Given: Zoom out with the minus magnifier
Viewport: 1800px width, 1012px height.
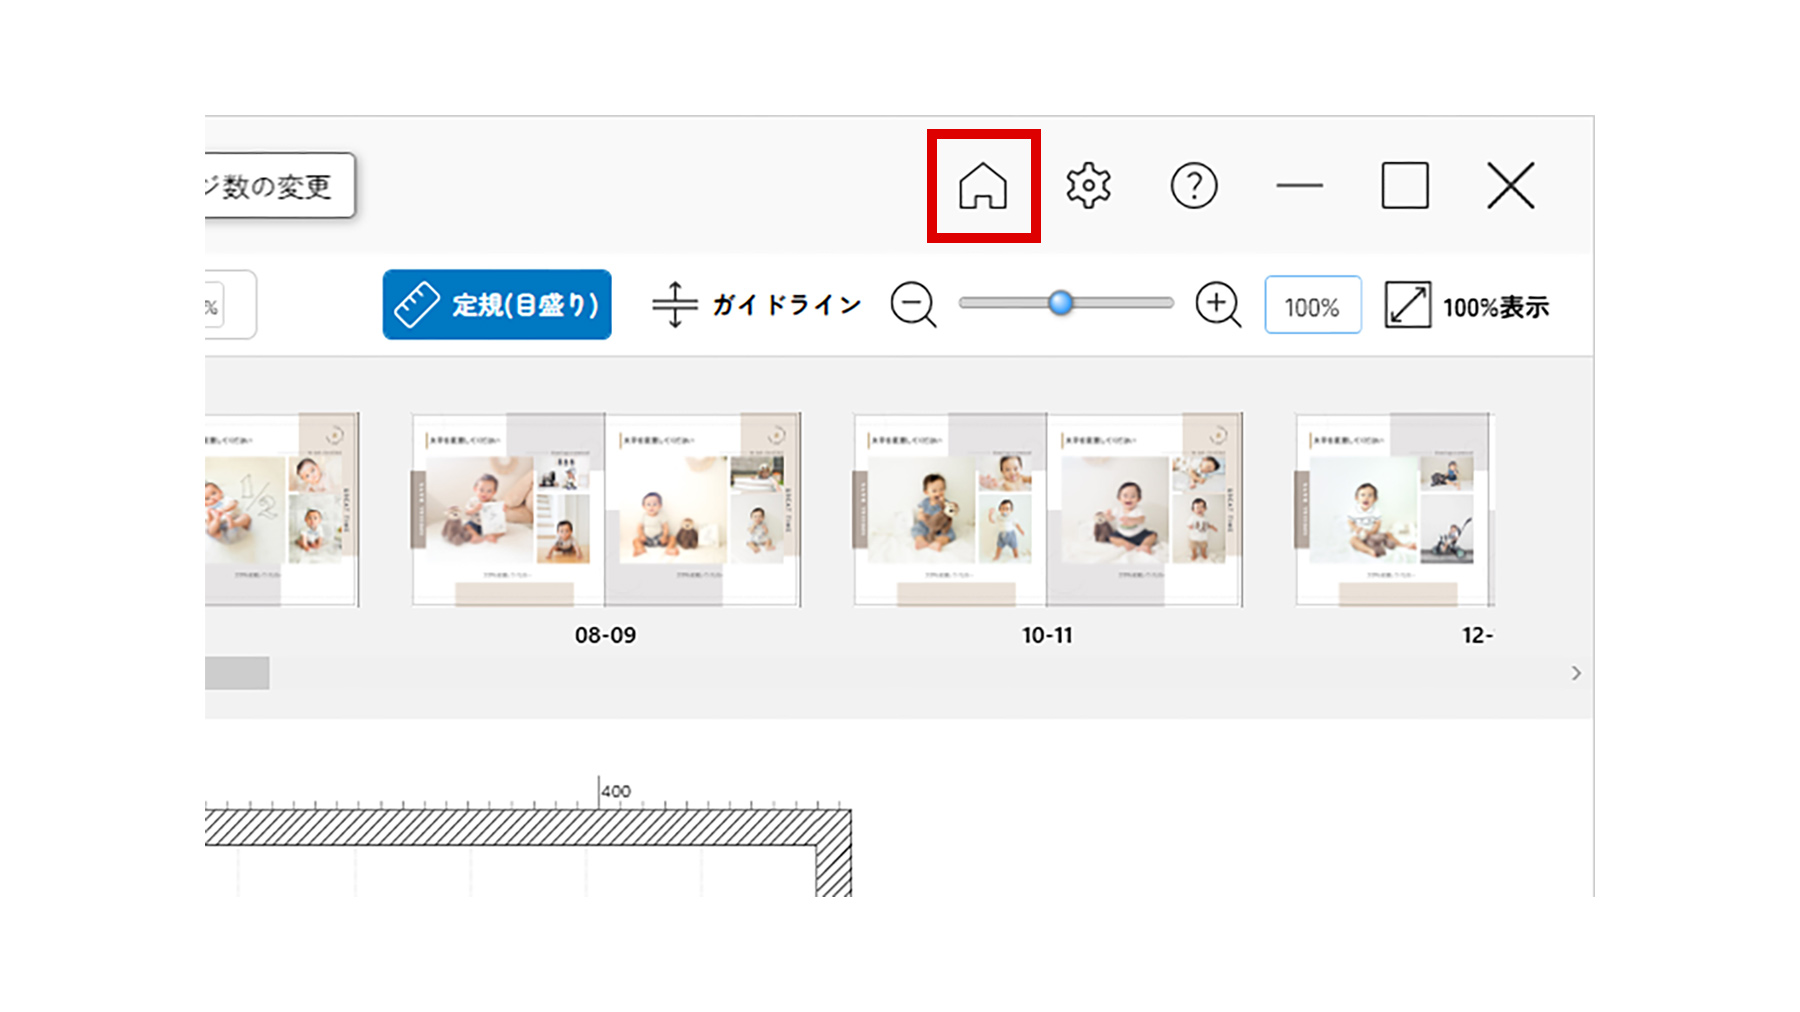Looking at the screenshot, I should 914,304.
